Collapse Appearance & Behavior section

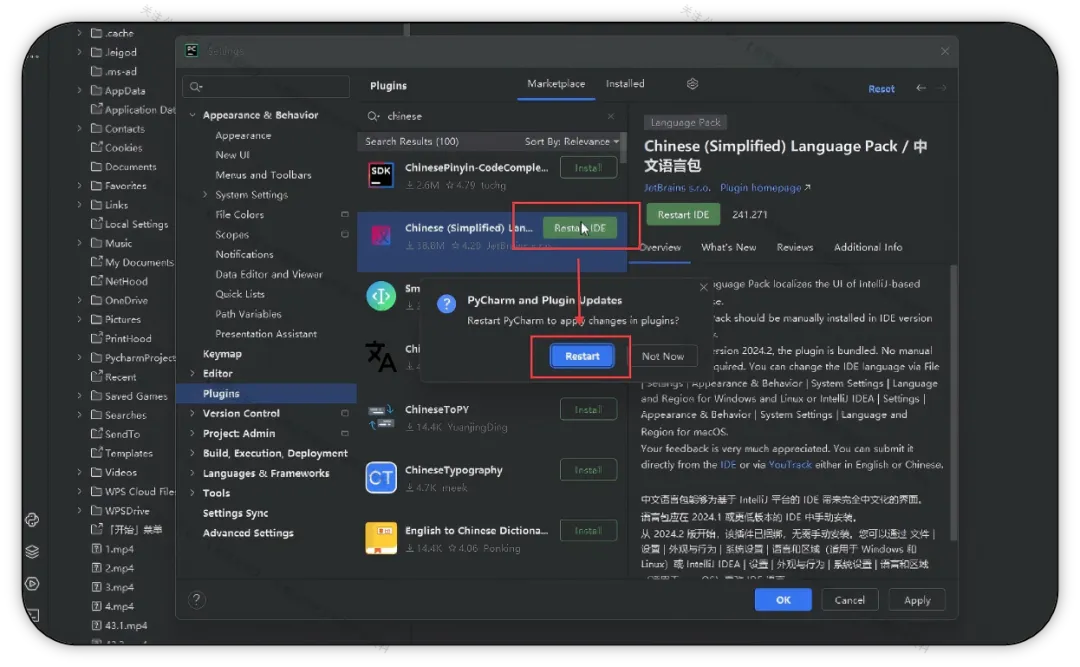(x=192, y=115)
